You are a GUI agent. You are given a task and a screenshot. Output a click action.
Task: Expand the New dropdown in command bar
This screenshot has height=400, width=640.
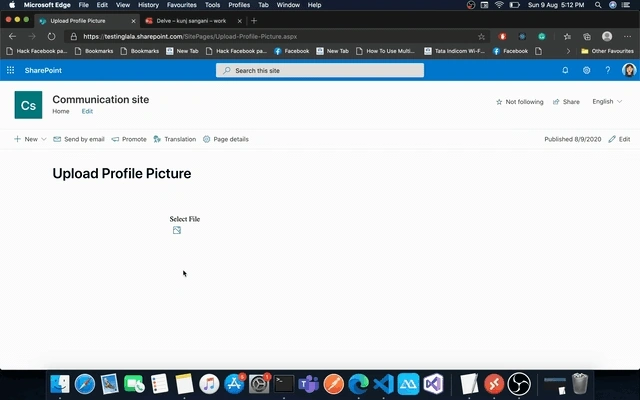tap(30, 139)
